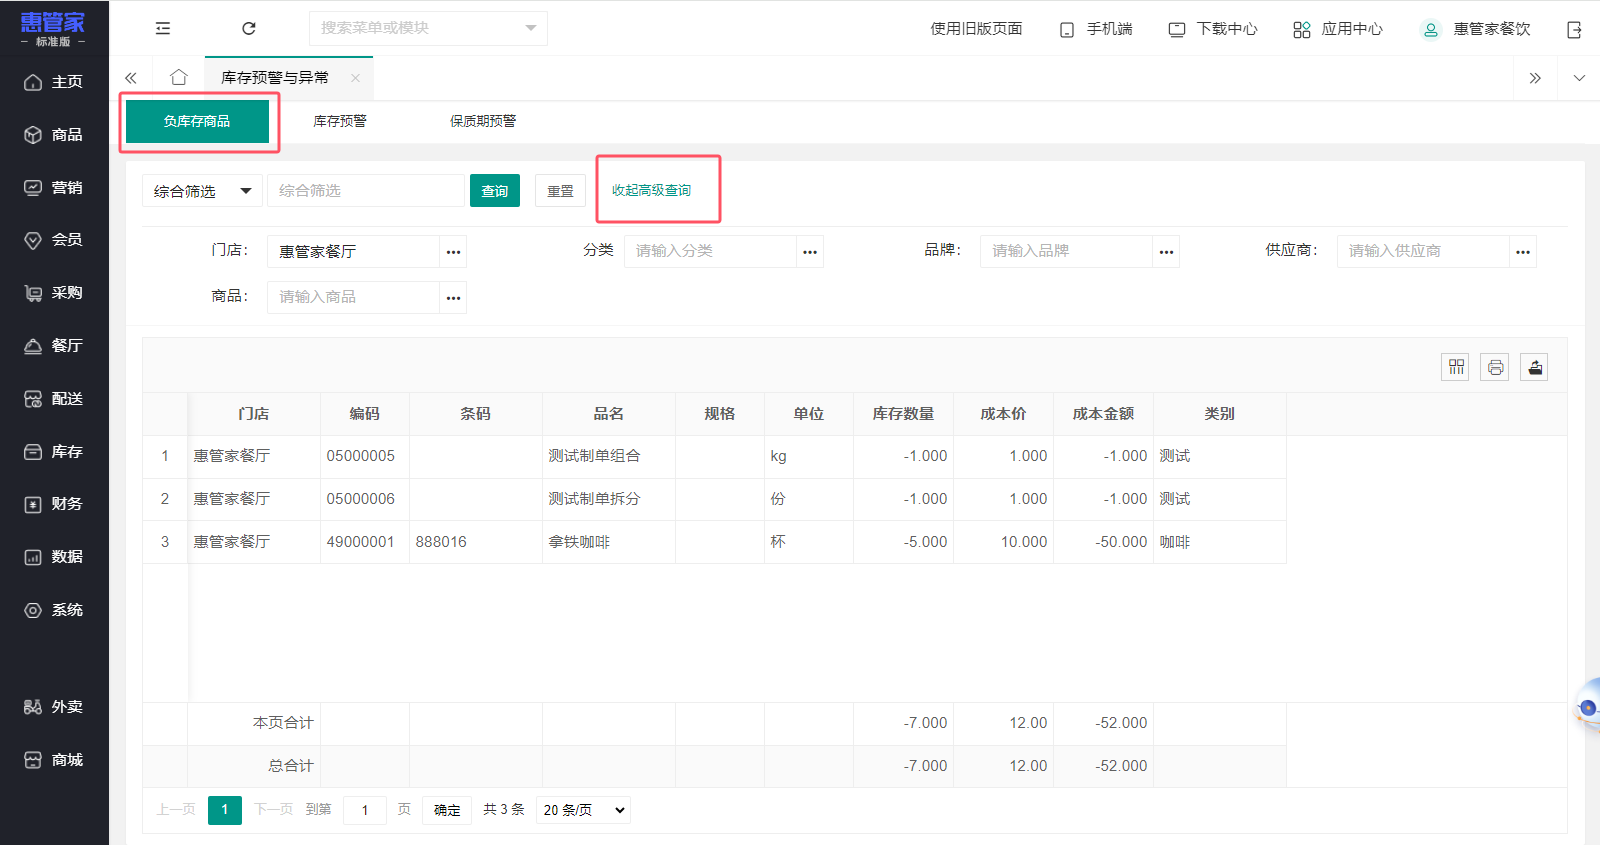Open the tab list chevron dropdown

pos(1579,78)
